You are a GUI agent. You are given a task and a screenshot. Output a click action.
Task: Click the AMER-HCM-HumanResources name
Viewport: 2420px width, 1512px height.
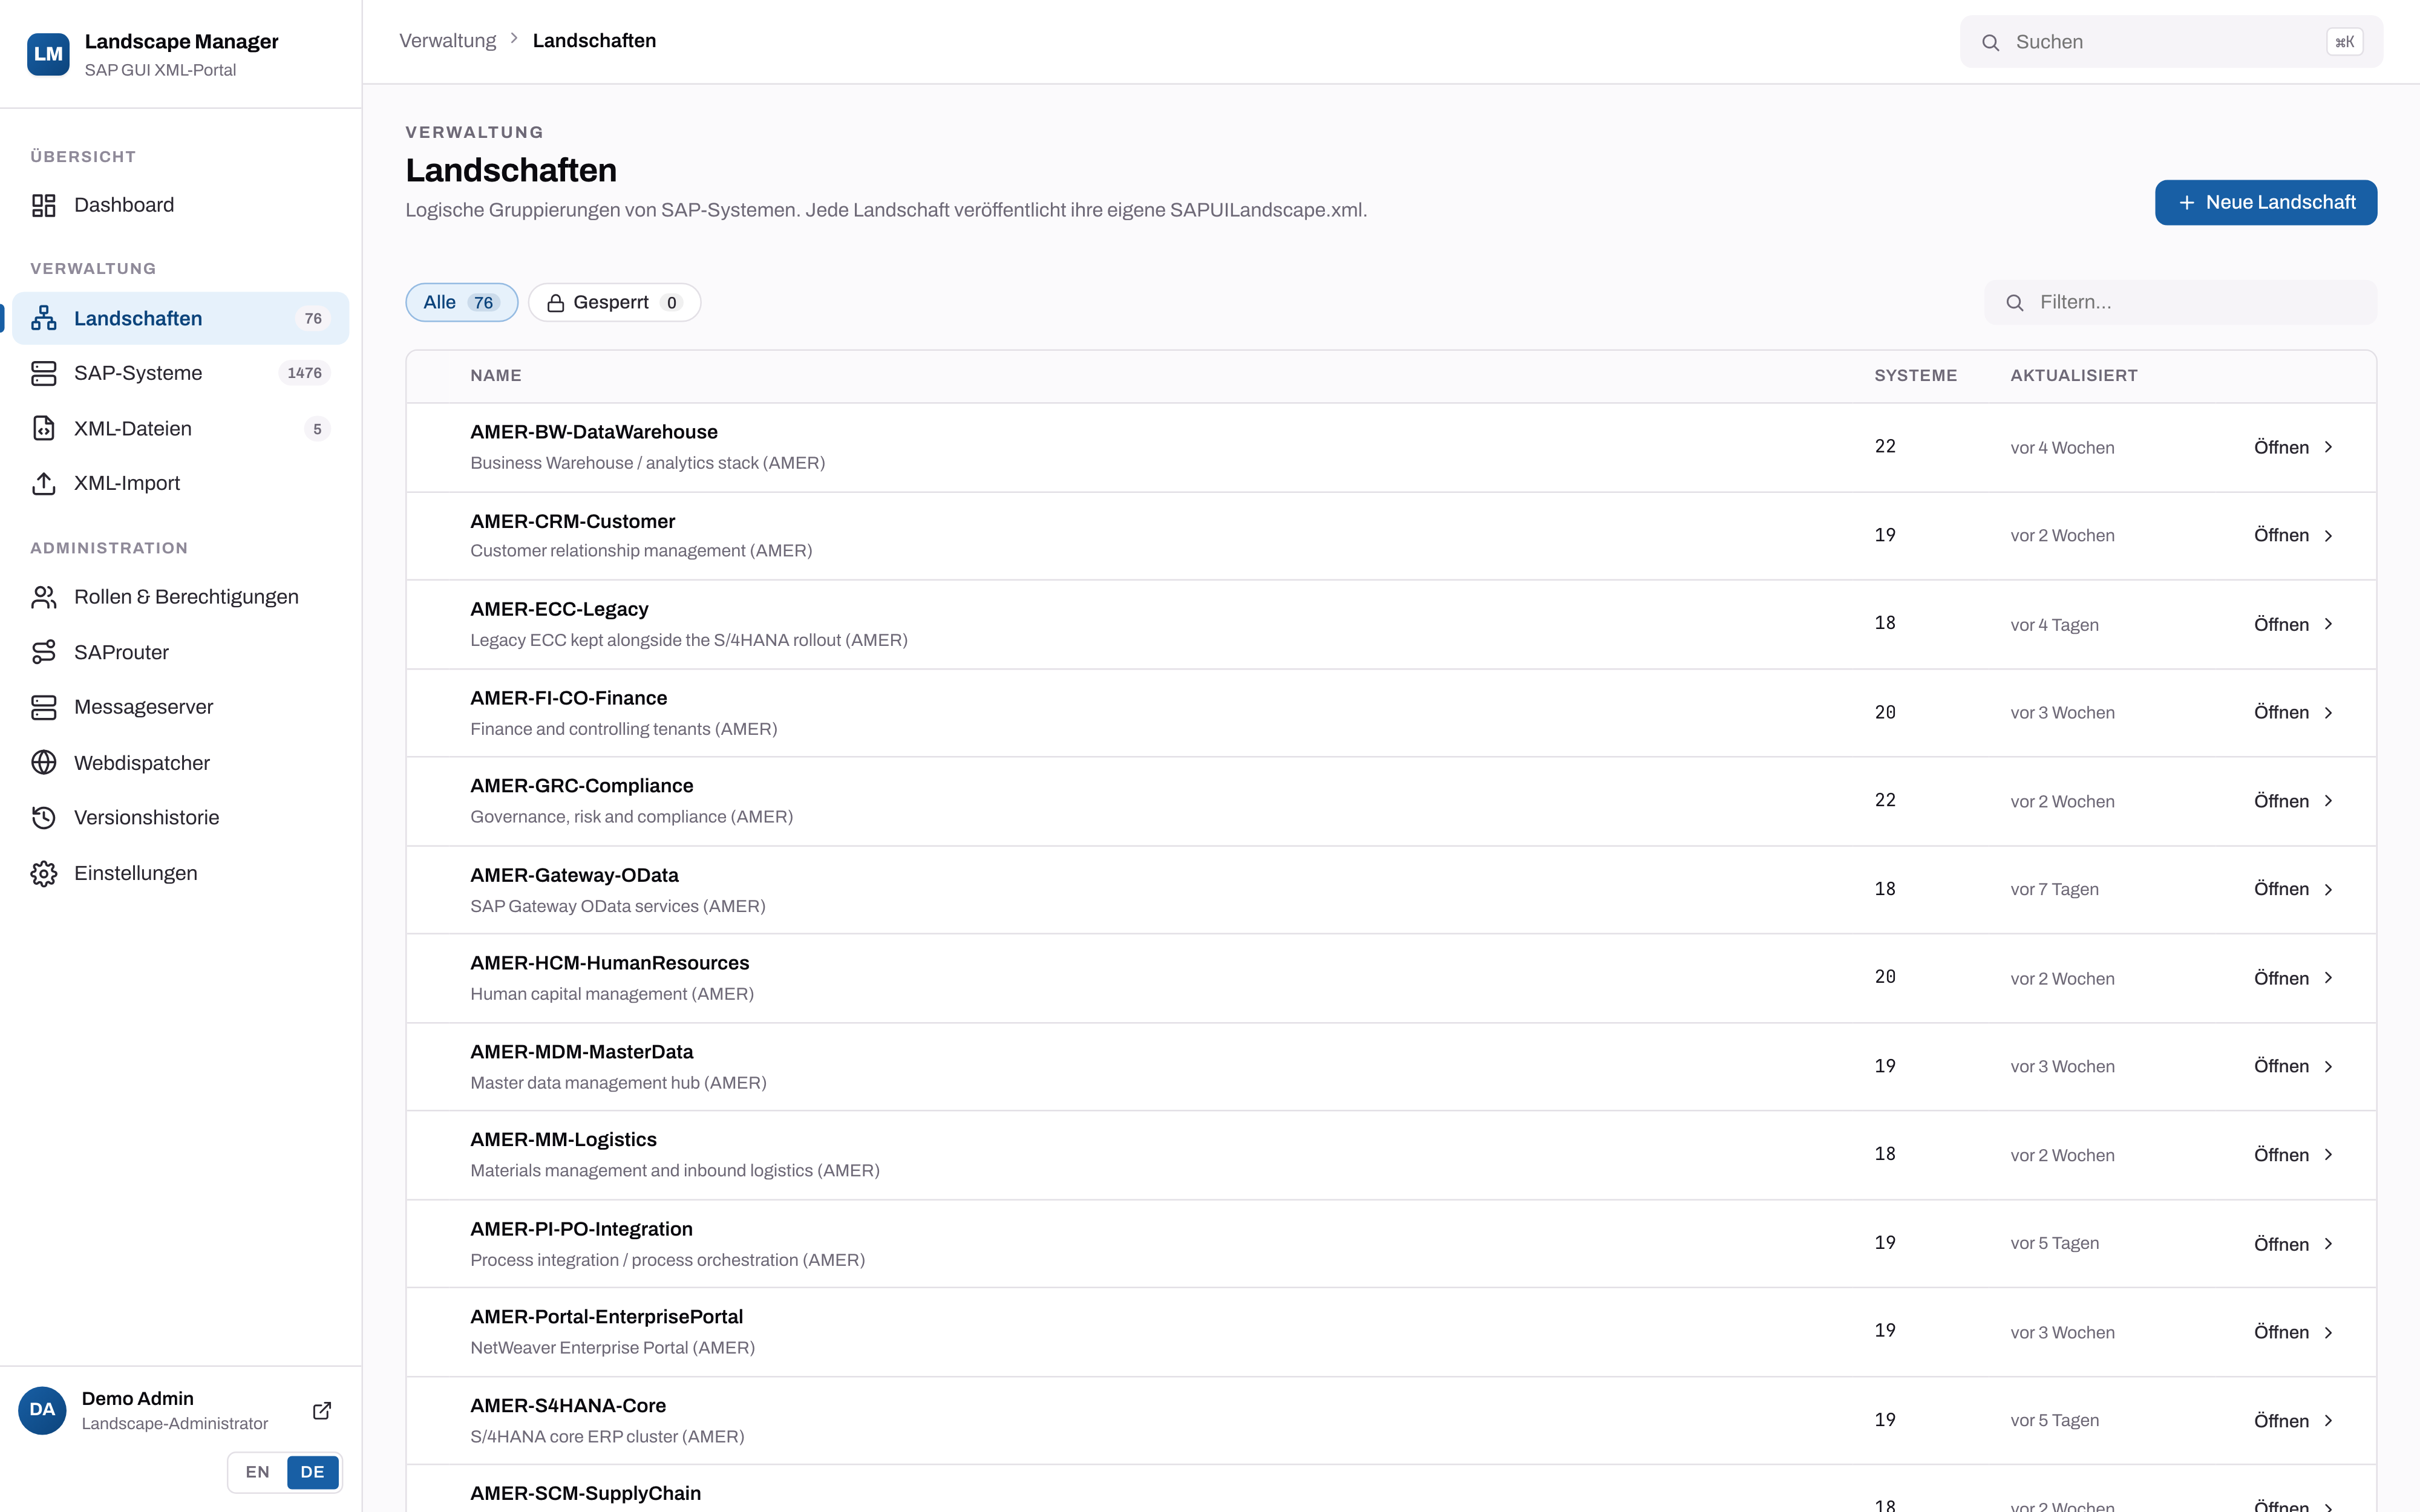610,963
